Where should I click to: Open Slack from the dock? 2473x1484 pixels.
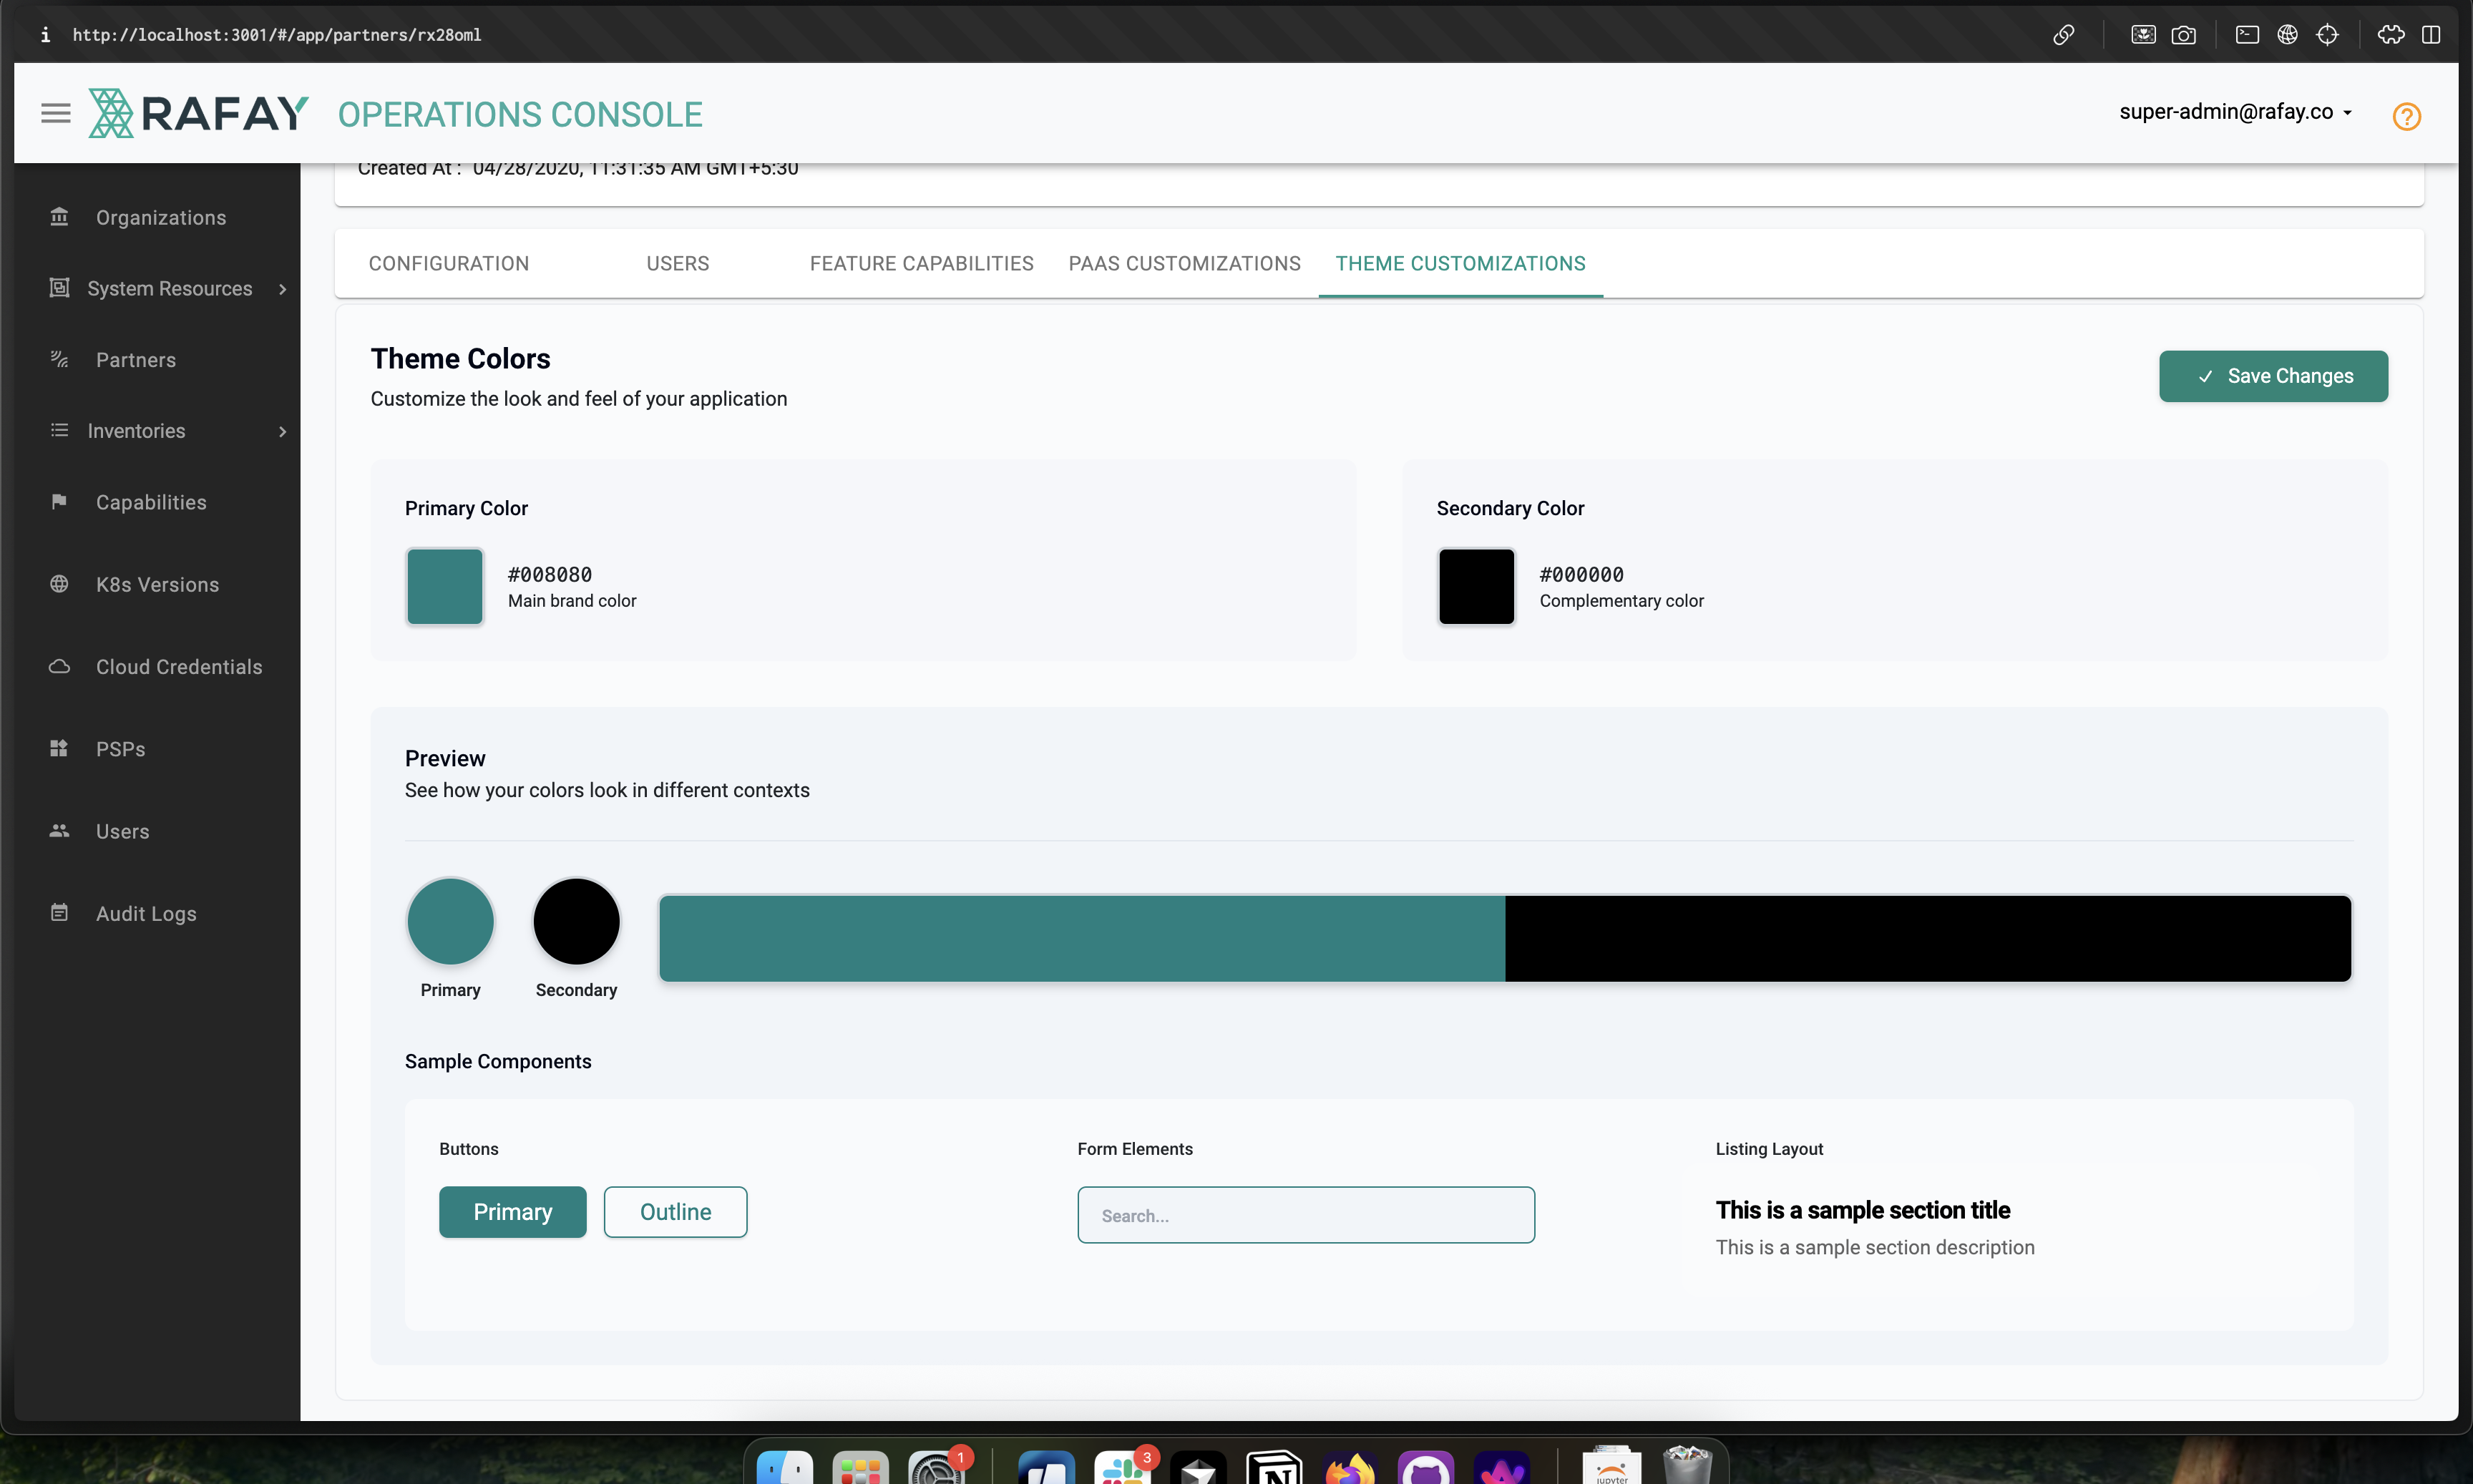tap(1122, 1466)
